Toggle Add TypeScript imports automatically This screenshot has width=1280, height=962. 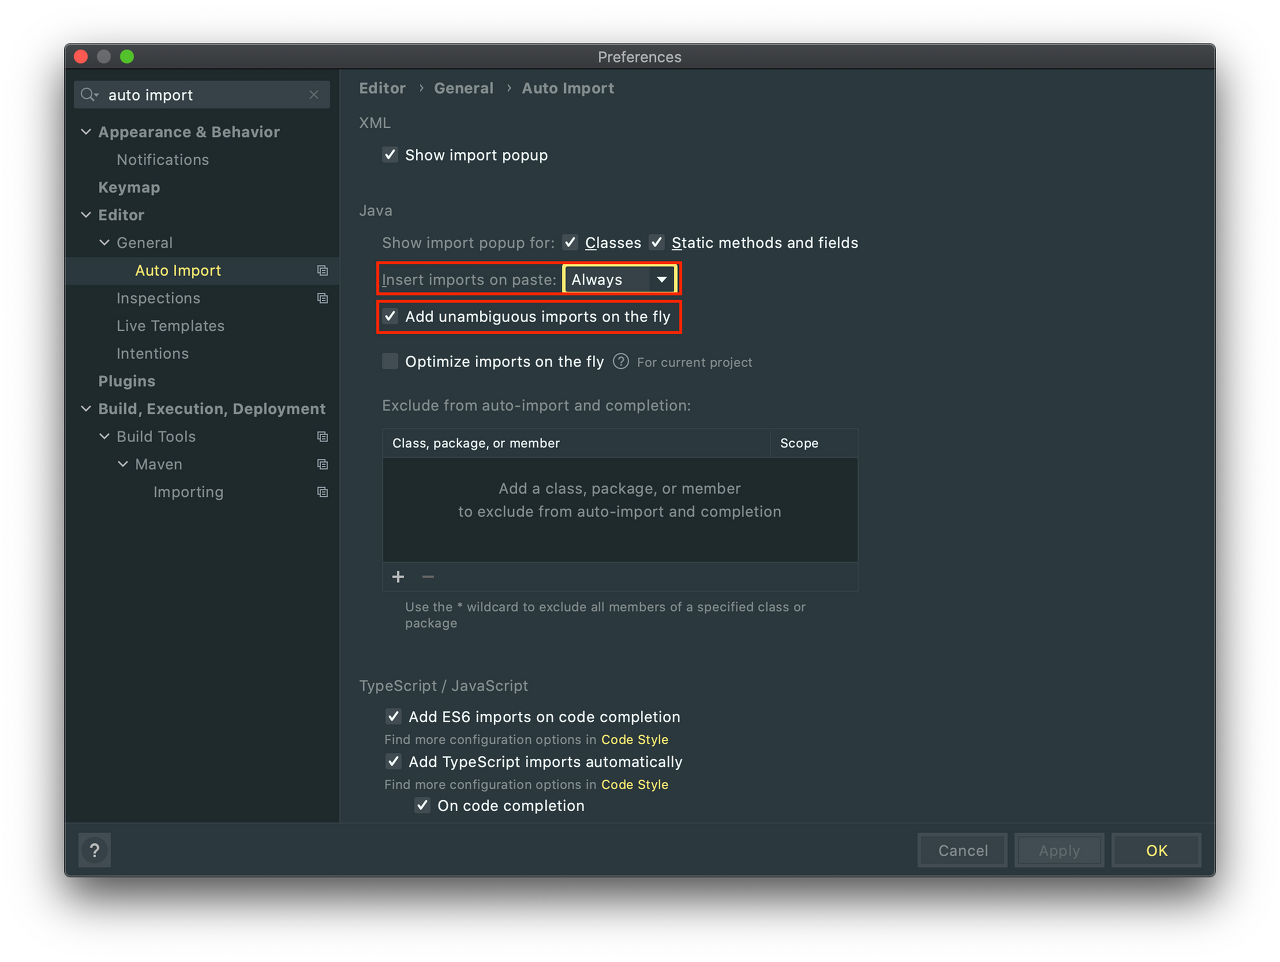tap(394, 762)
